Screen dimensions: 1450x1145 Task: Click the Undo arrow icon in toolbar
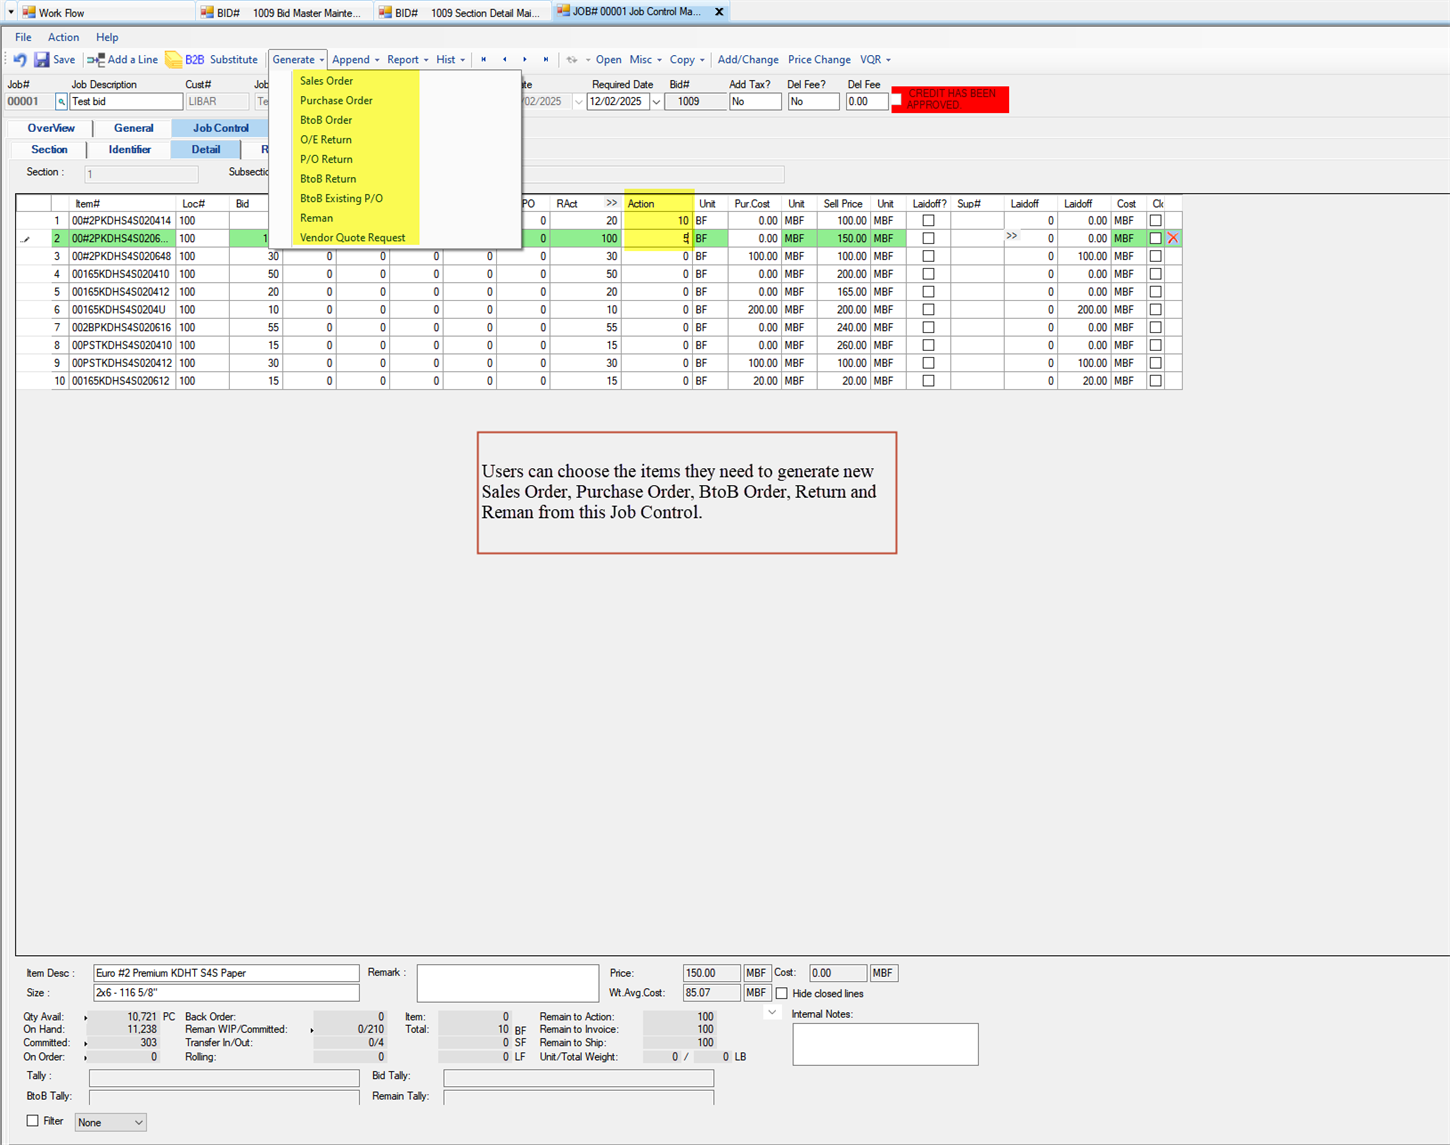[x=19, y=60]
